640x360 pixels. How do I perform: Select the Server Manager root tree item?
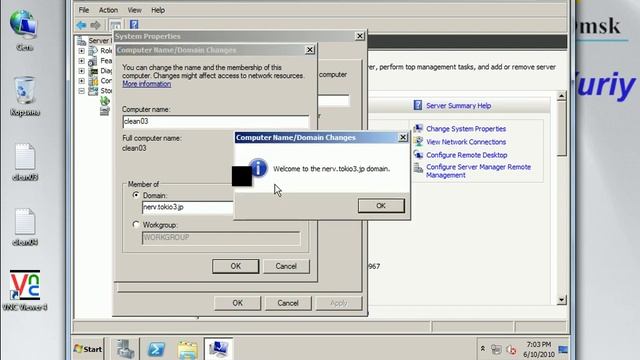[x=95, y=40]
